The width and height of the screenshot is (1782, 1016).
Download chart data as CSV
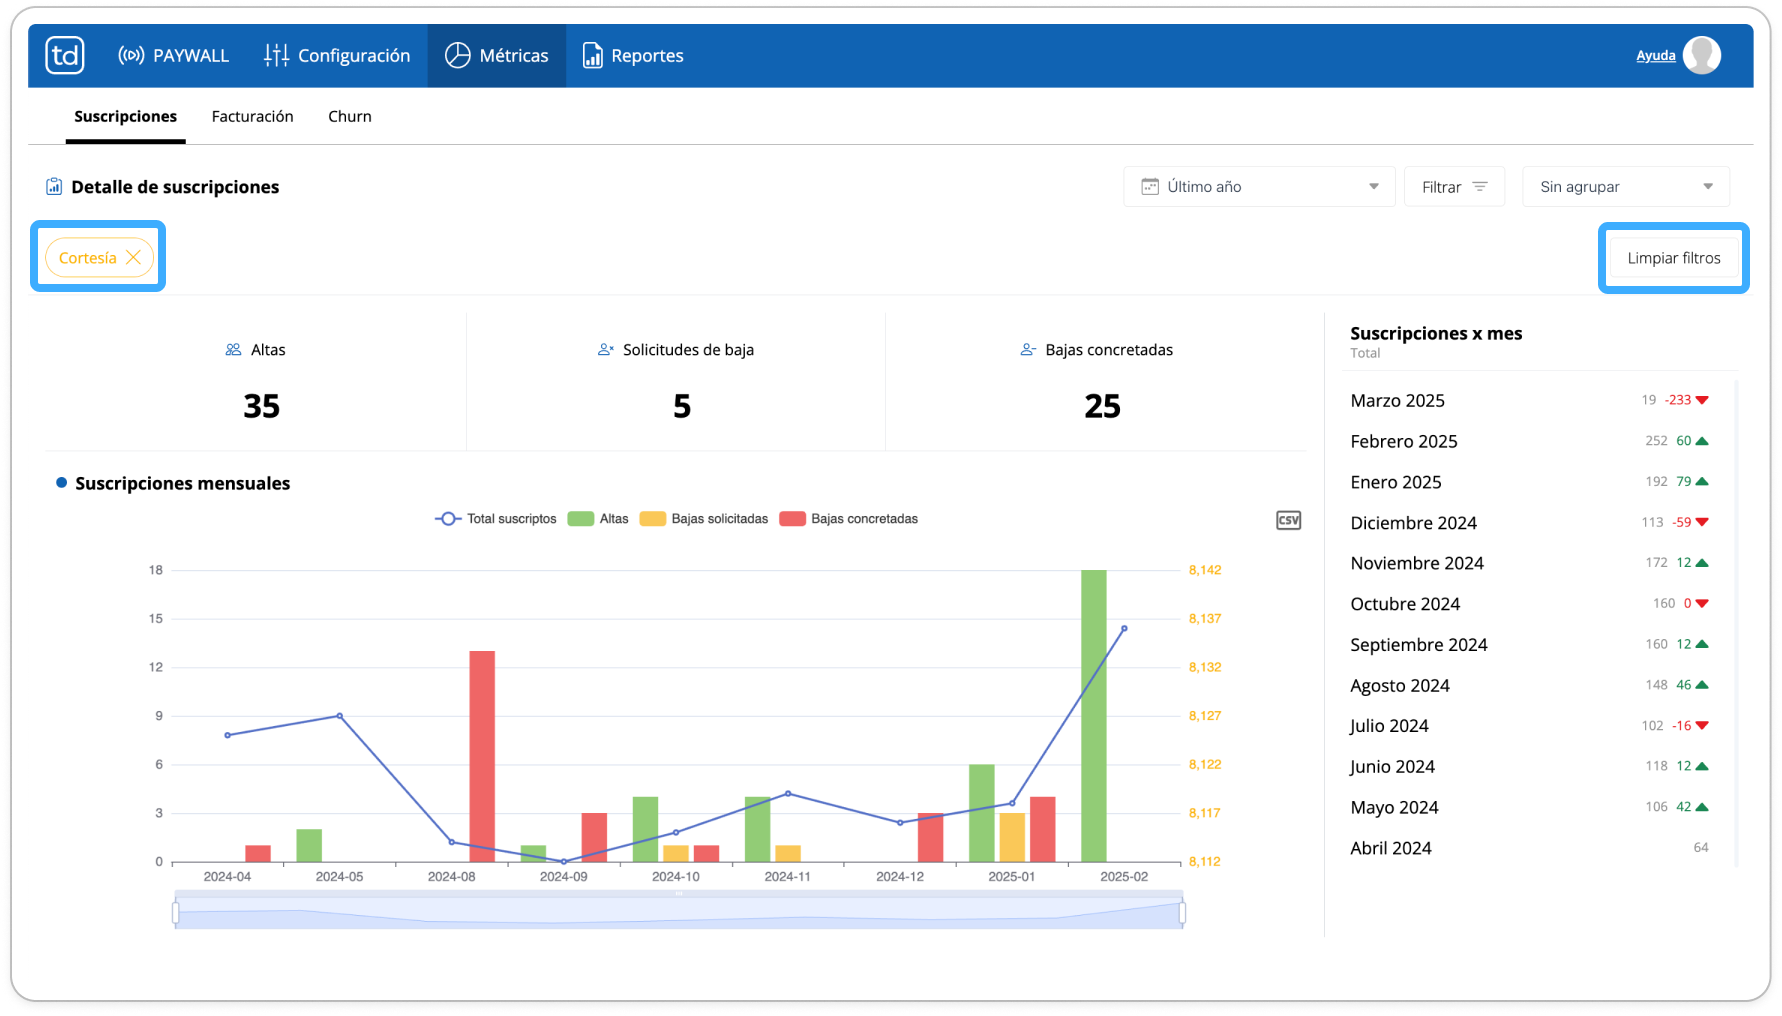coord(1288,520)
